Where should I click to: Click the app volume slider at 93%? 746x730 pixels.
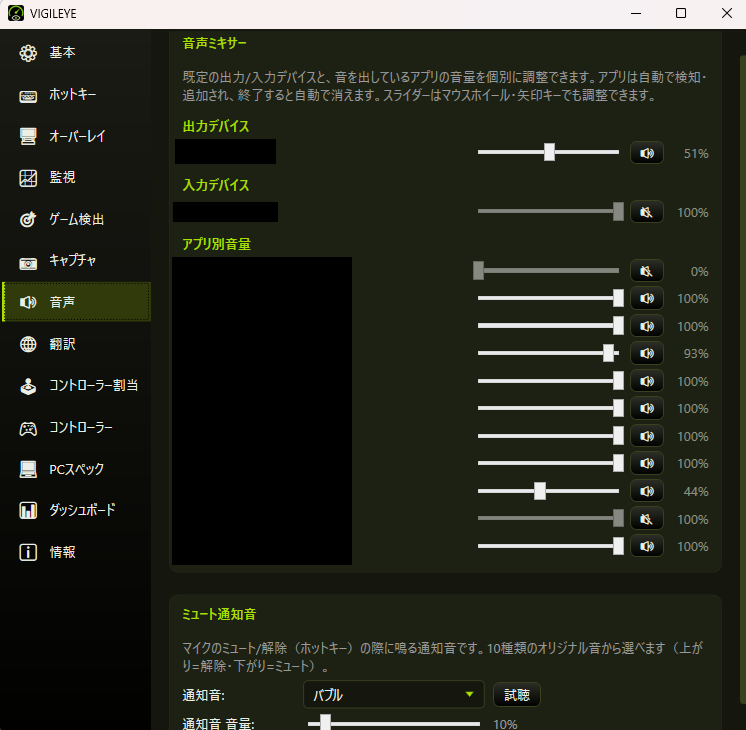coord(549,353)
